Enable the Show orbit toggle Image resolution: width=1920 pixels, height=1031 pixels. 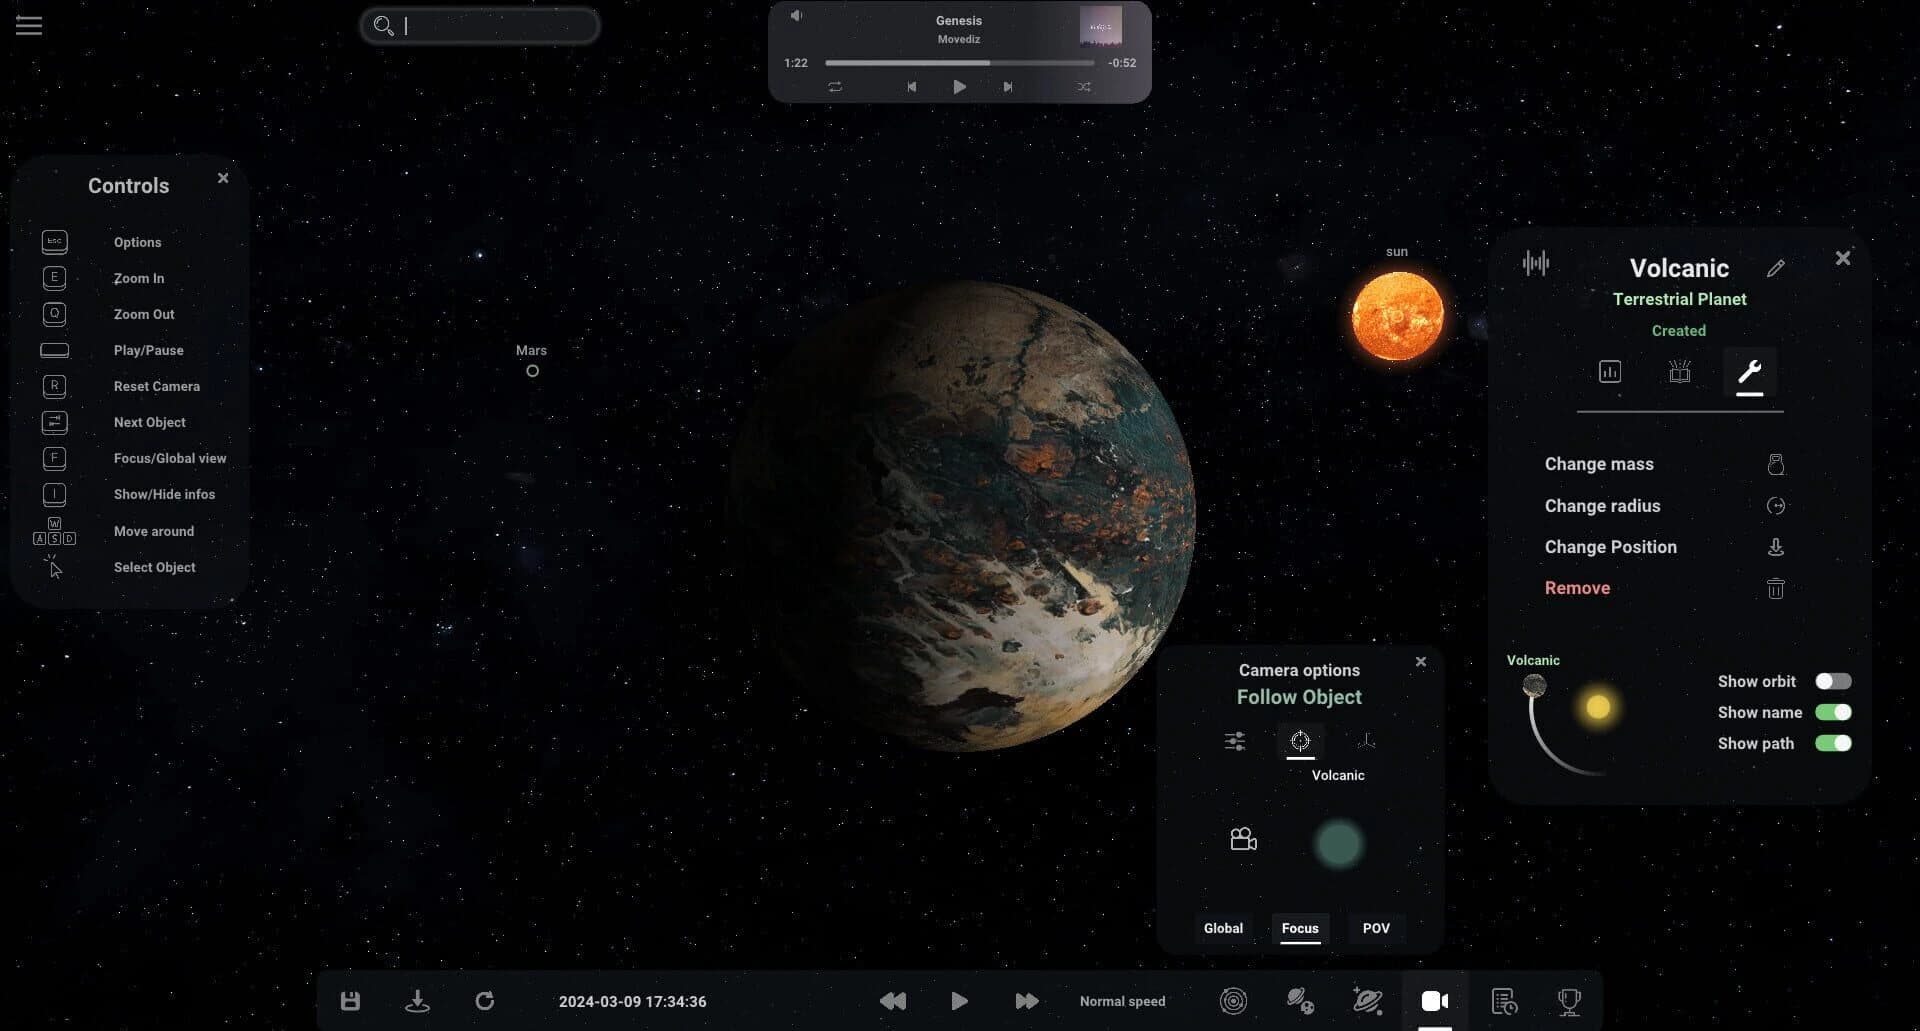click(x=1833, y=681)
